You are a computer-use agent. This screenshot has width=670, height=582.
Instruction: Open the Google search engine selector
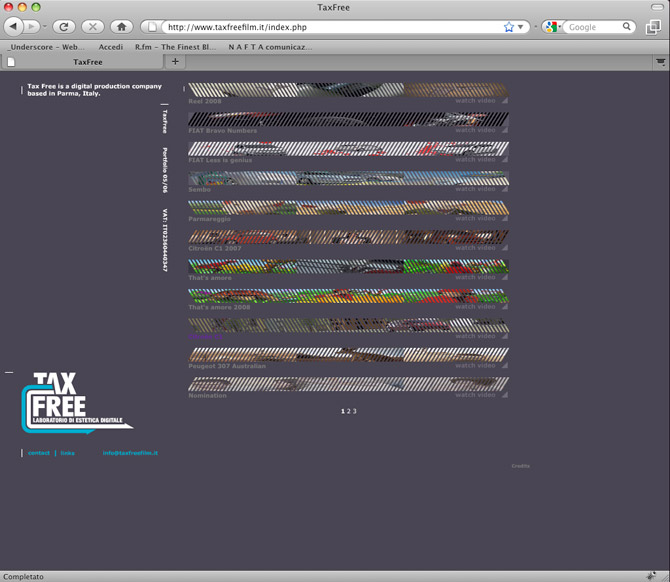552,27
